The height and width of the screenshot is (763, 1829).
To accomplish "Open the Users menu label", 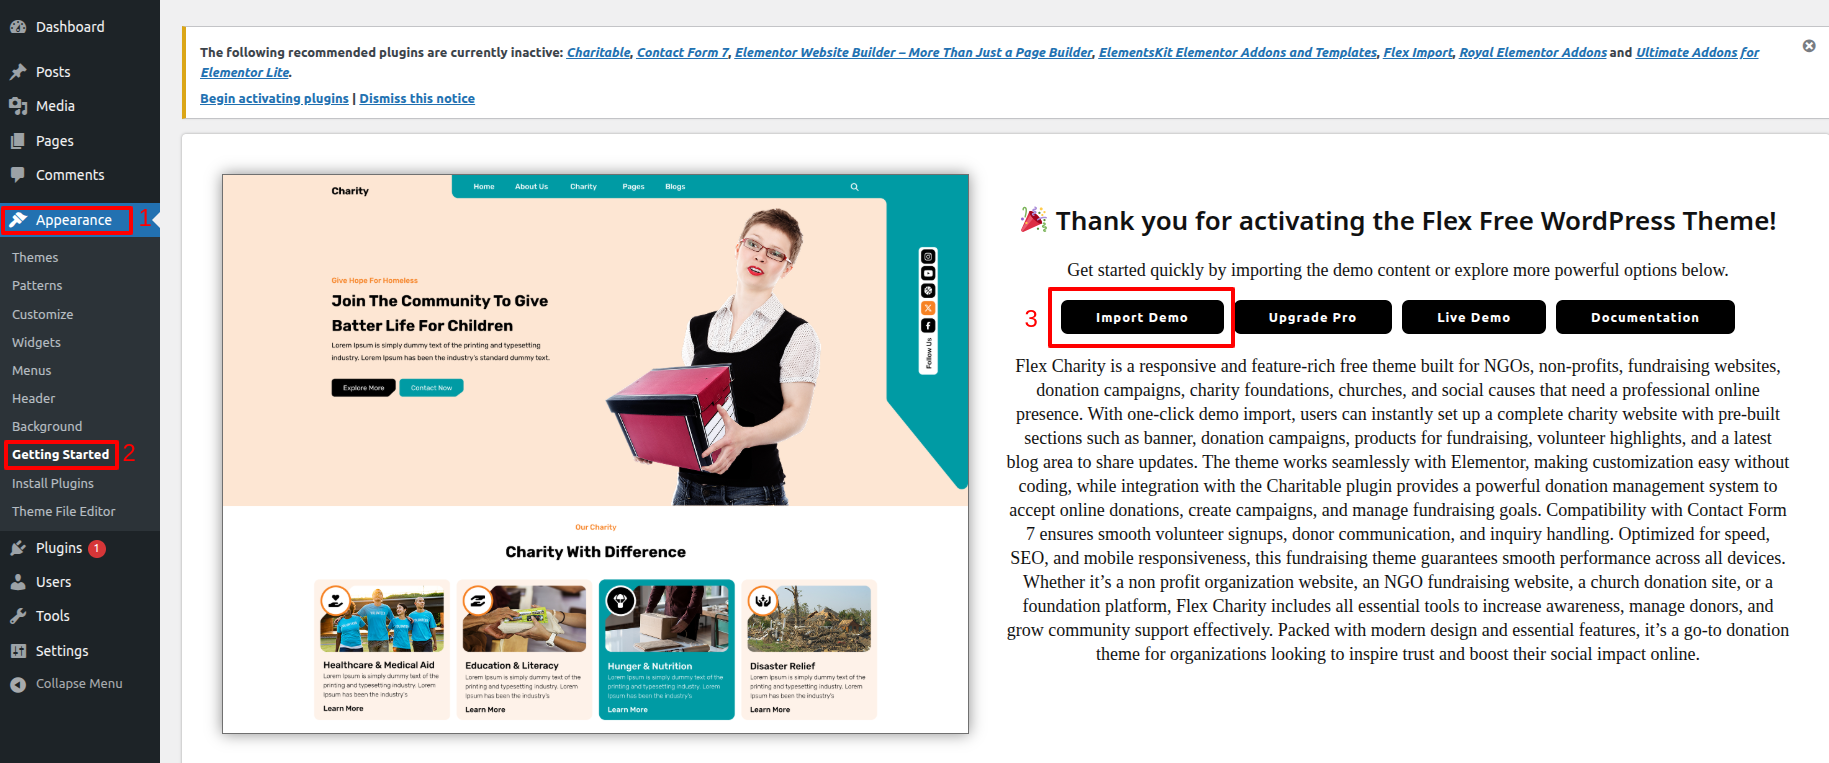I will tap(54, 582).
